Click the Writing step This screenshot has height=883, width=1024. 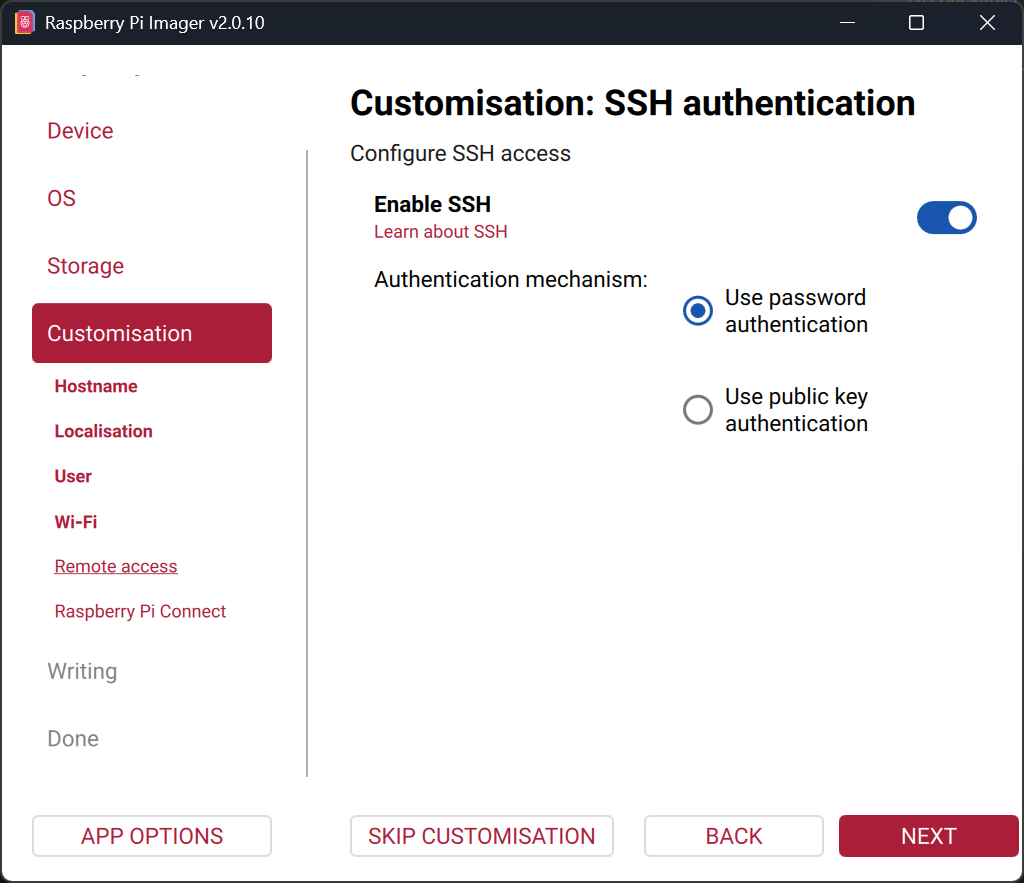click(82, 671)
